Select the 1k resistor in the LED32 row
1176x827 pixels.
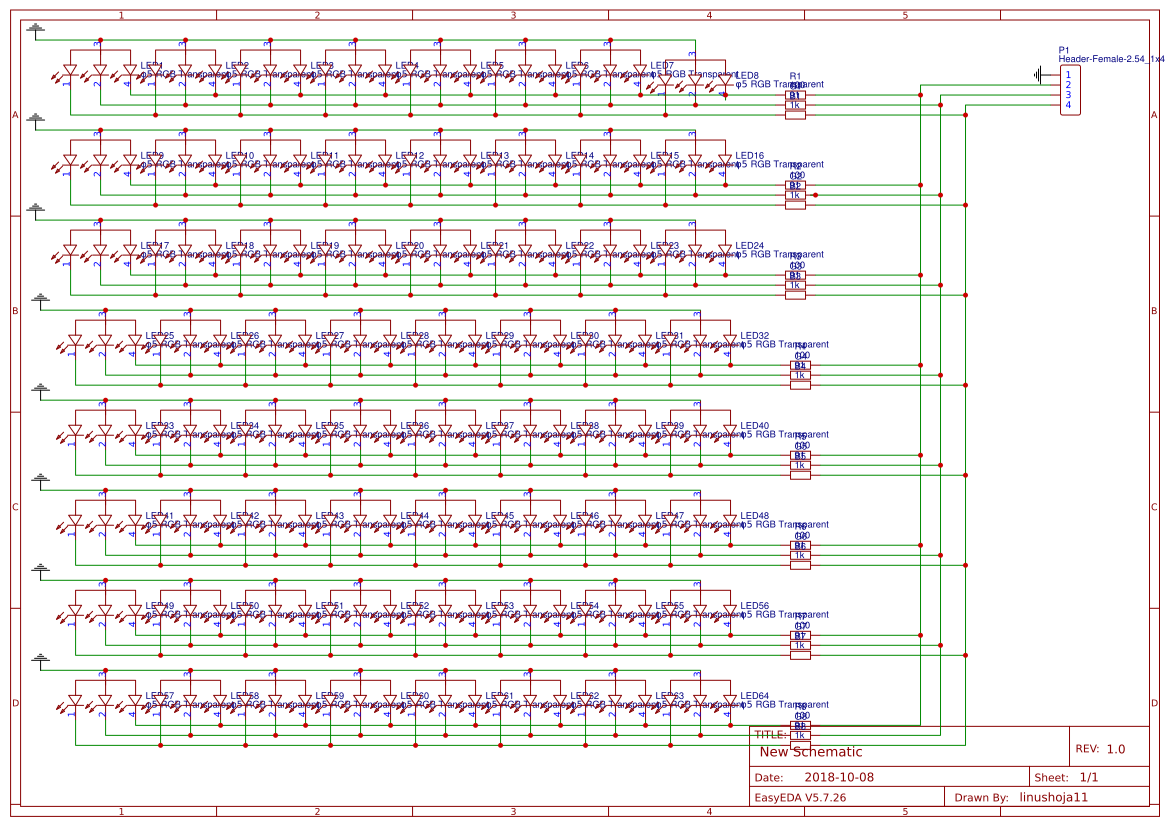(800, 375)
